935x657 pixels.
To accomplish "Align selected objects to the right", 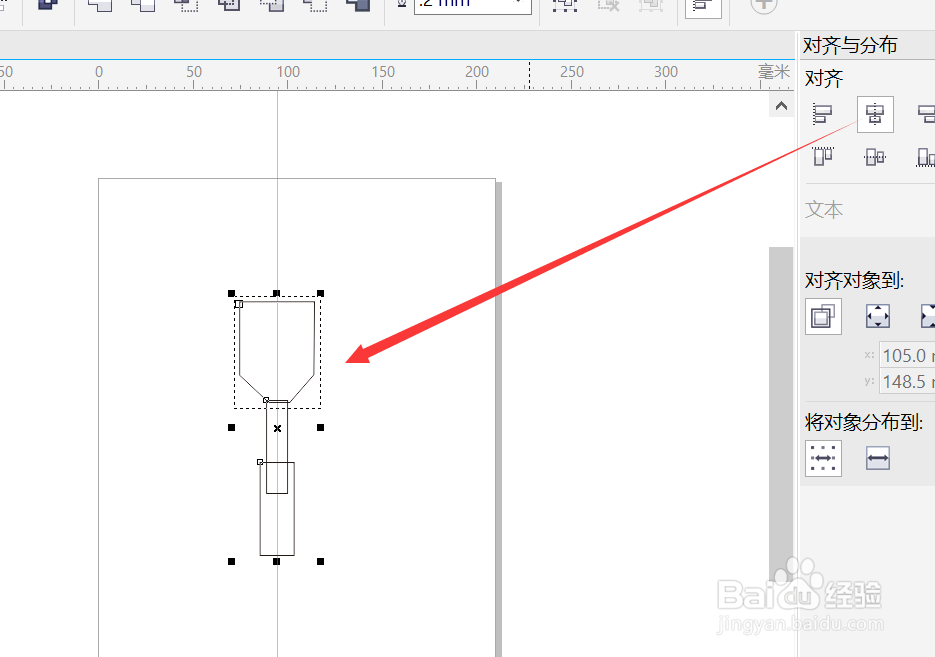I will tap(926, 113).
